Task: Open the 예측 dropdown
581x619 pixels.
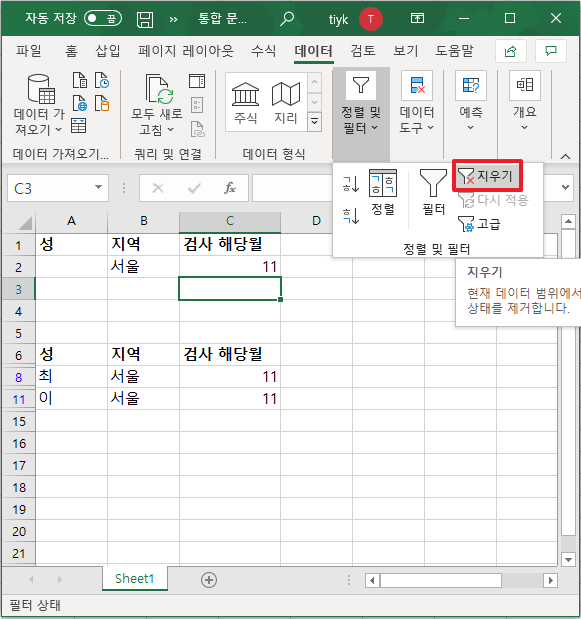Action: point(470,101)
